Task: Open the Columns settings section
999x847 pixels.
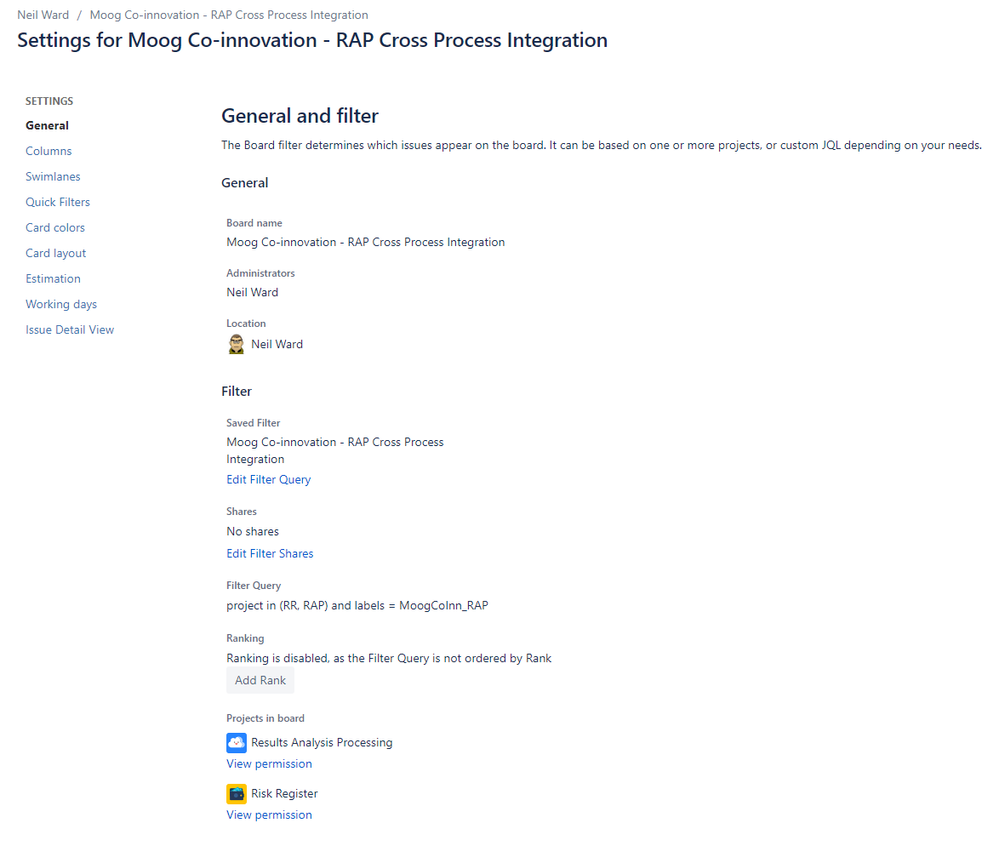Action: [48, 151]
